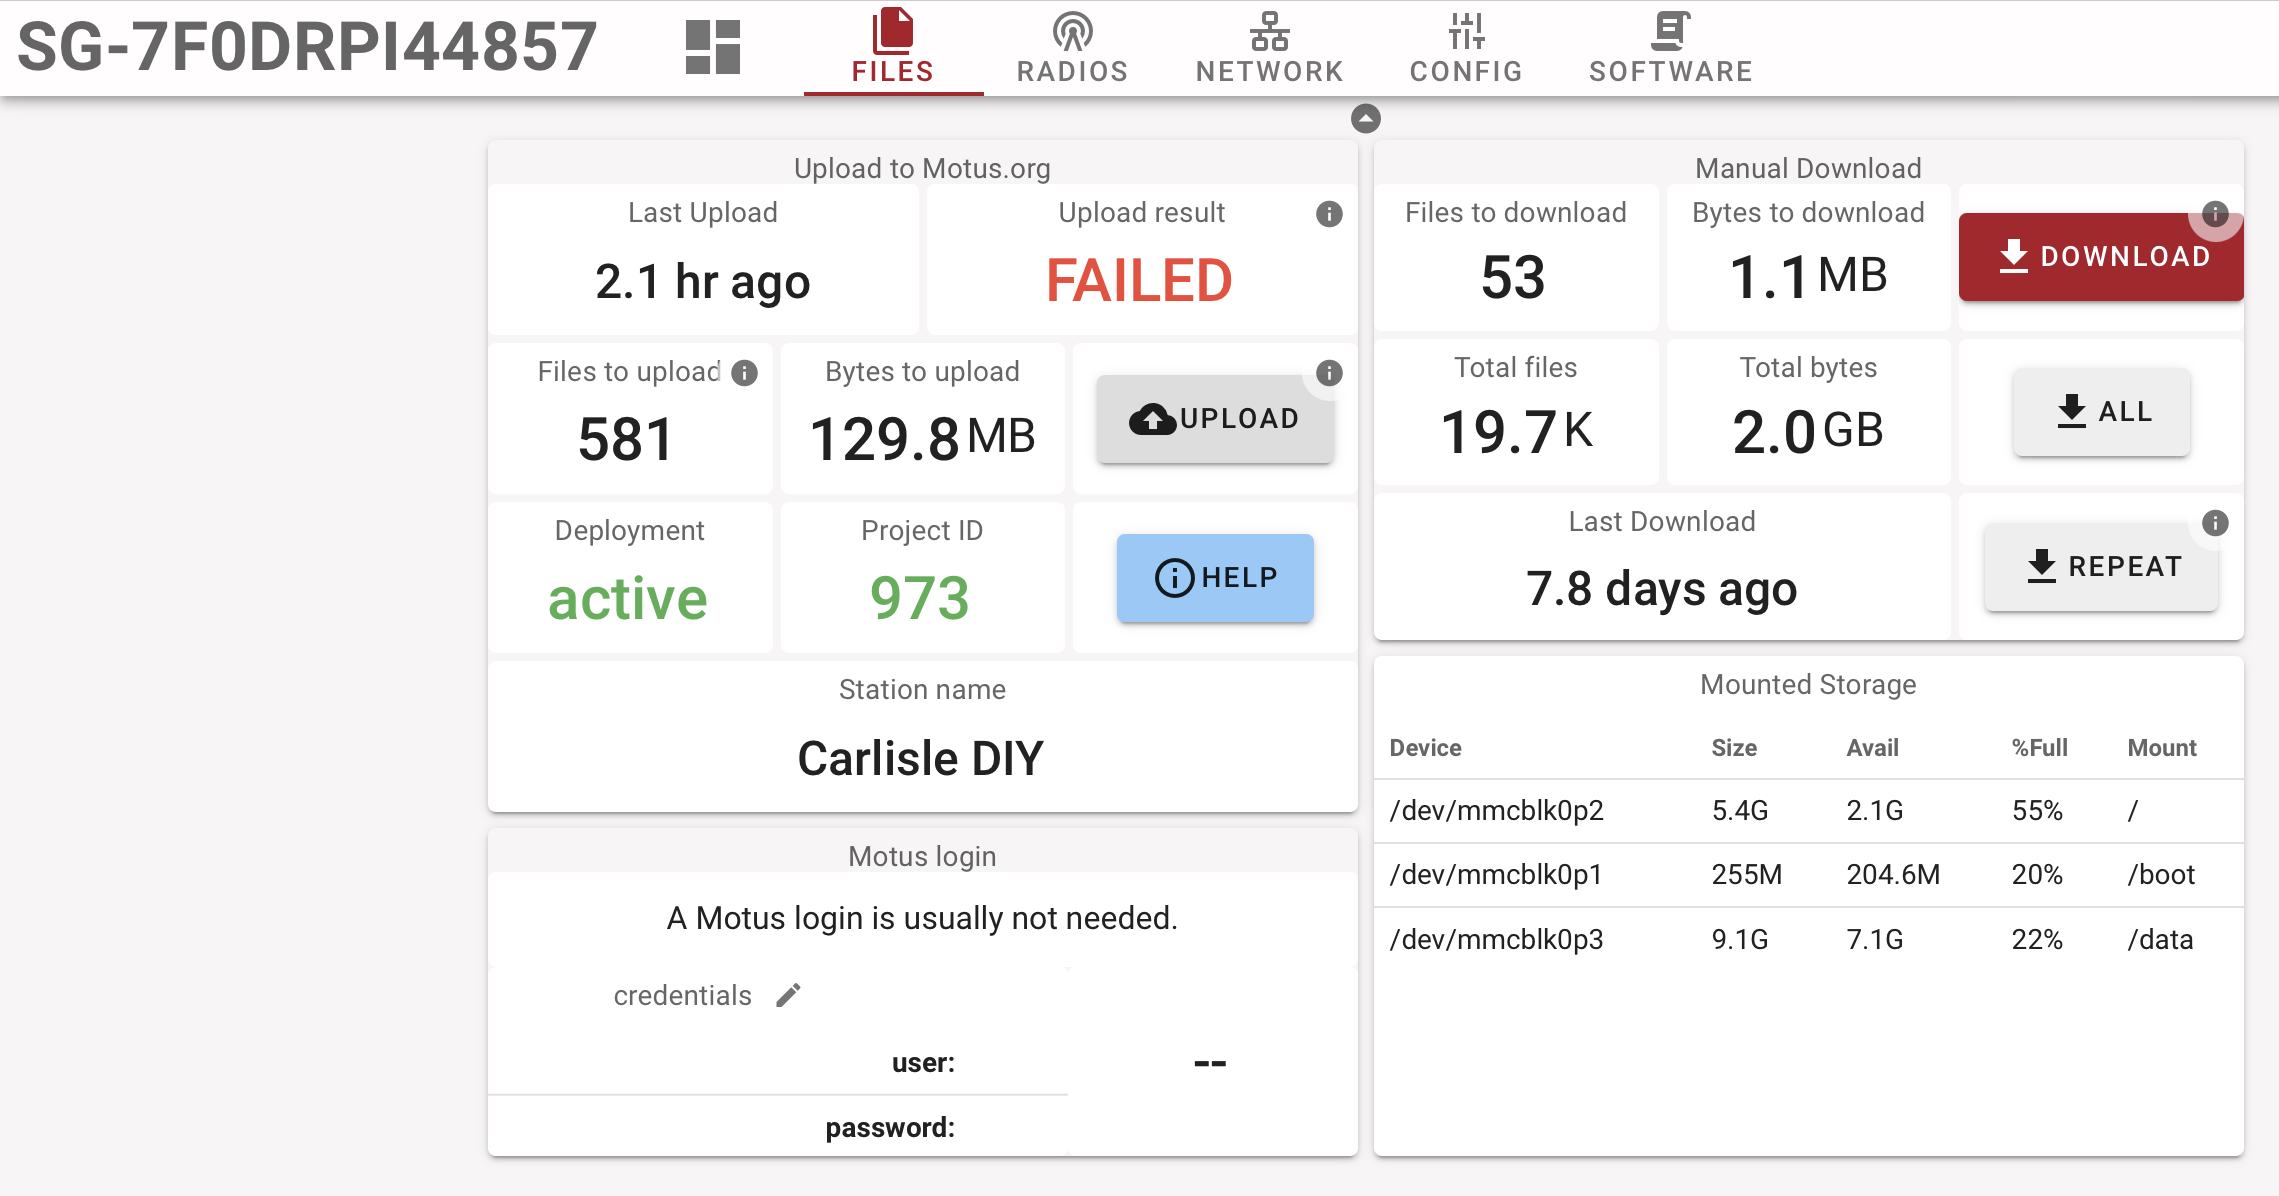Open the Software tab
This screenshot has height=1196, width=2279.
pyautogui.click(x=1670, y=48)
